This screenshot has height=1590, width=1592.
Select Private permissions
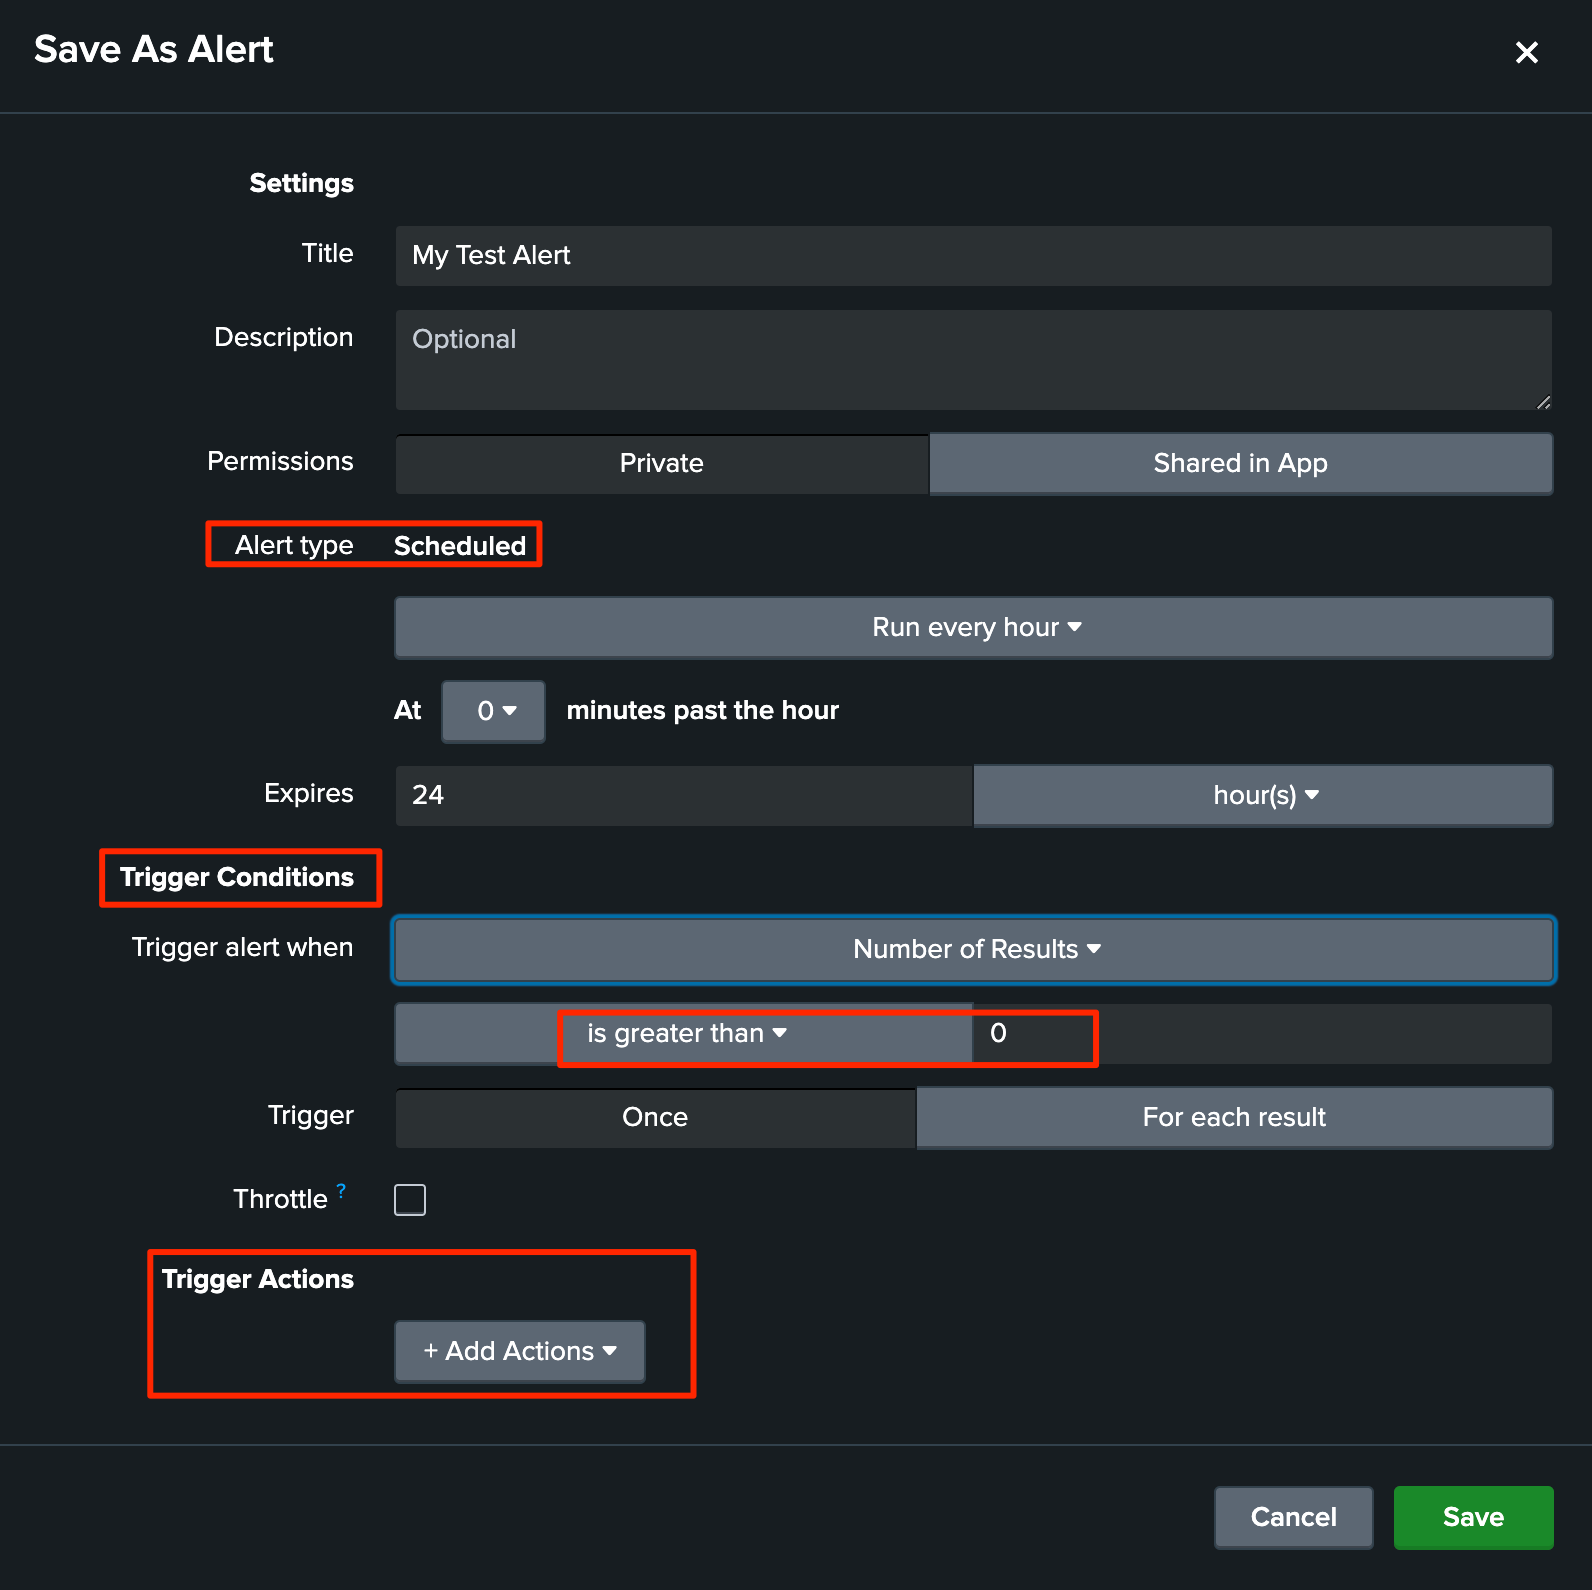pyautogui.click(x=662, y=463)
